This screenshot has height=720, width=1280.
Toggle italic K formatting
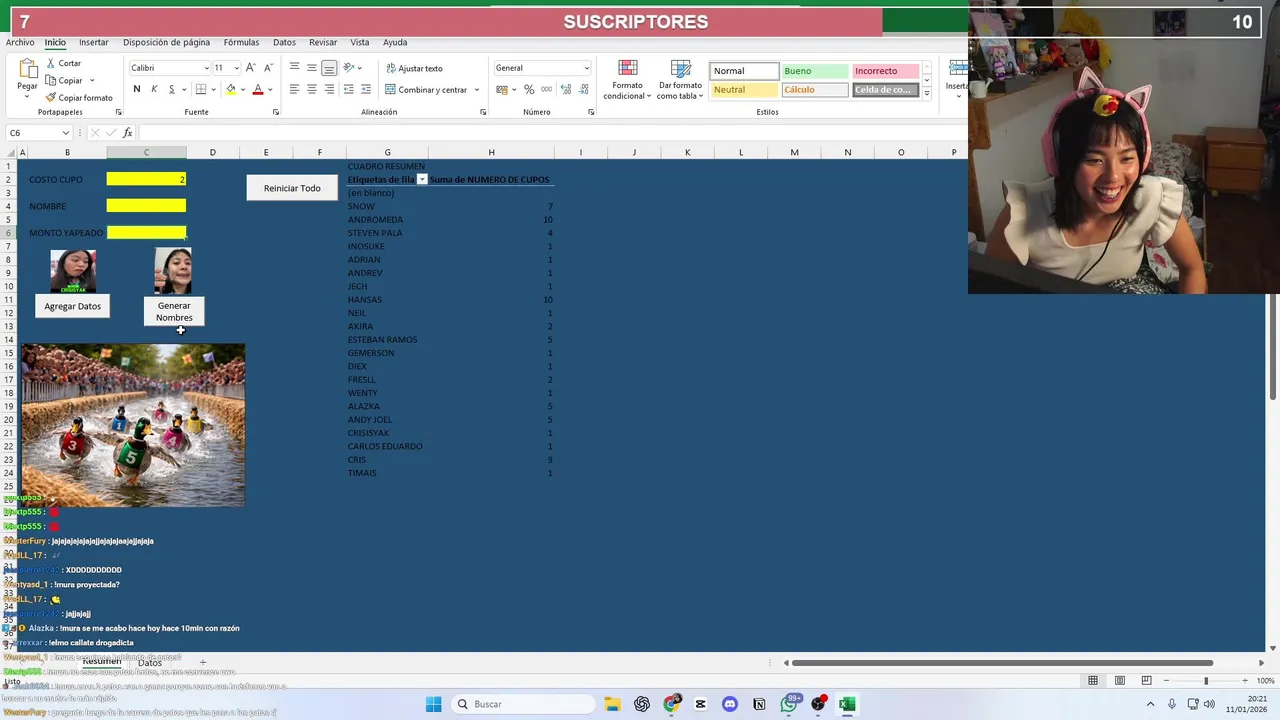coord(154,89)
